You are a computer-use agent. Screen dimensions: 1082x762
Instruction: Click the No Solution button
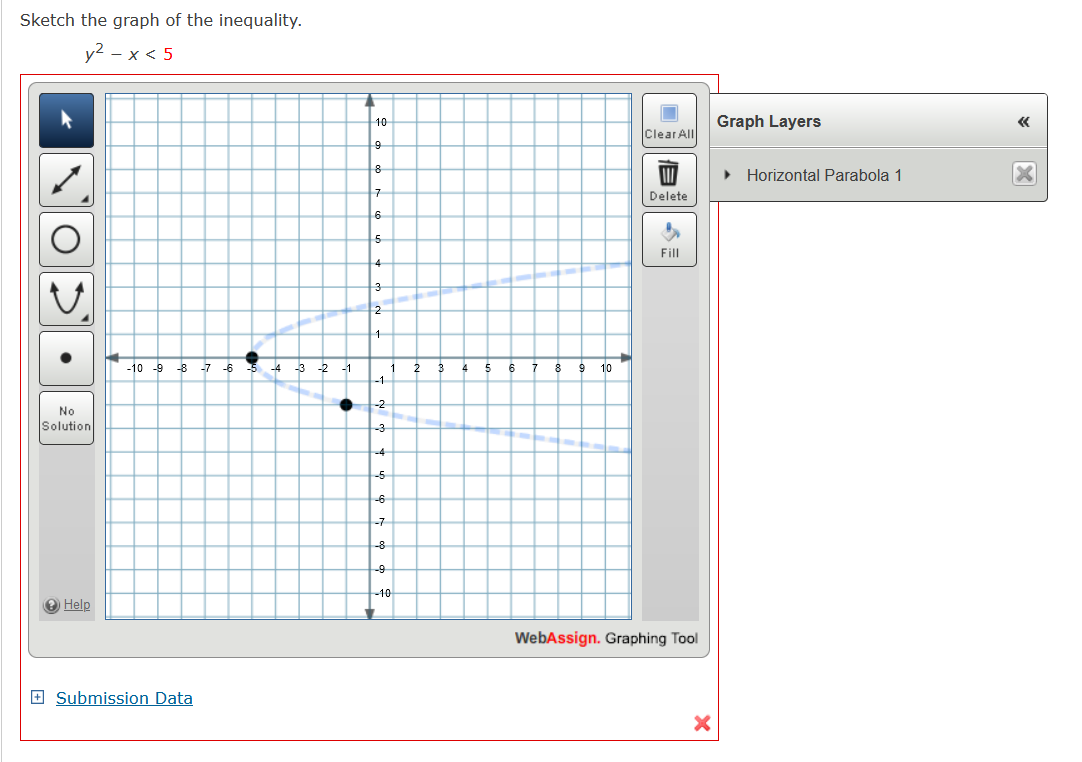tap(66, 418)
